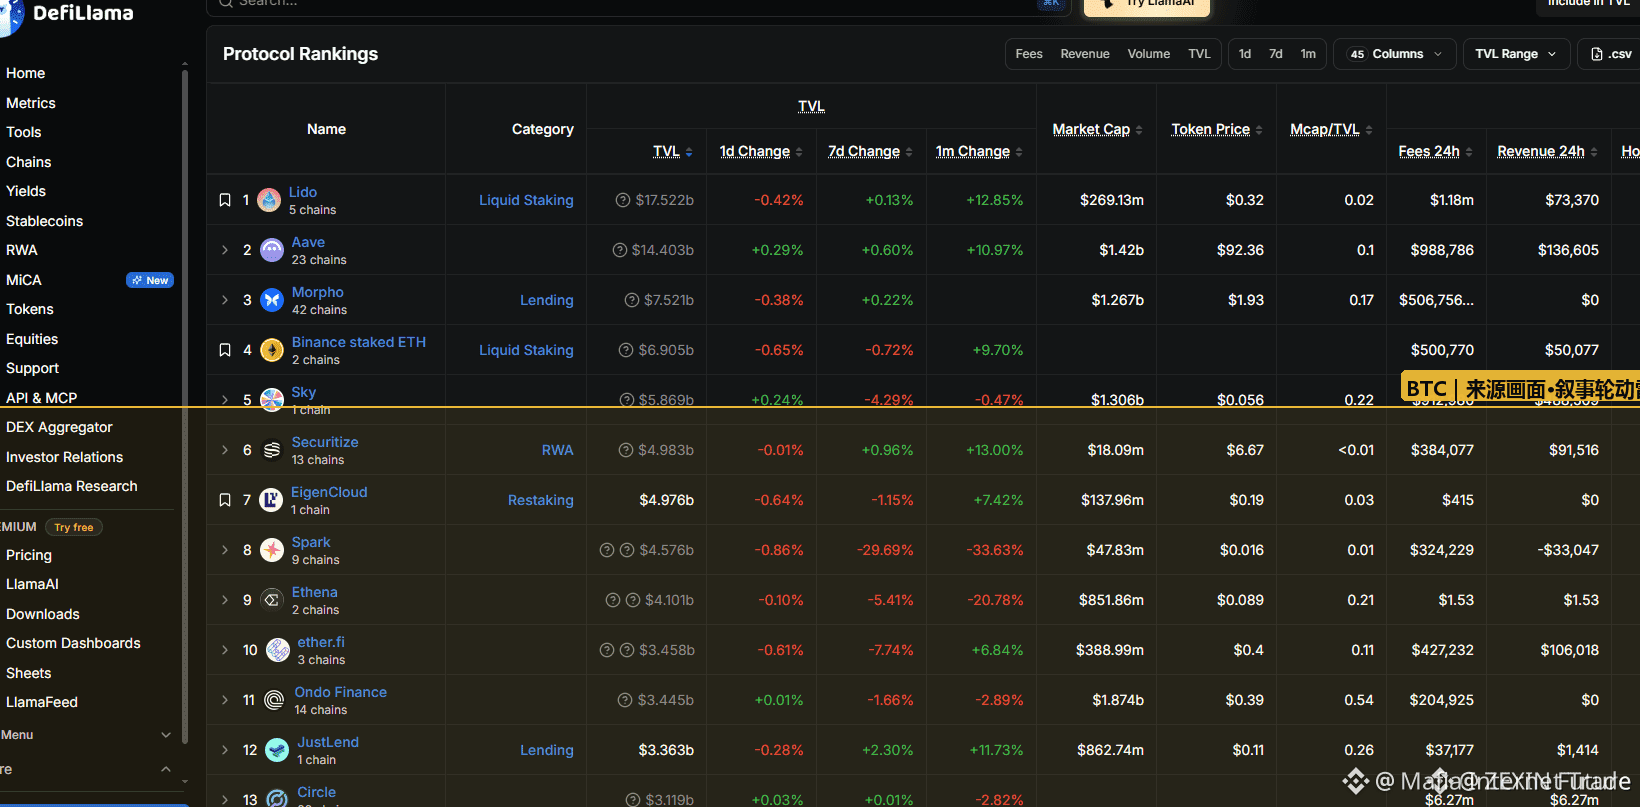The image size is (1640, 807).
Task: Toggle the 1m change filter
Action: coord(1308,54)
